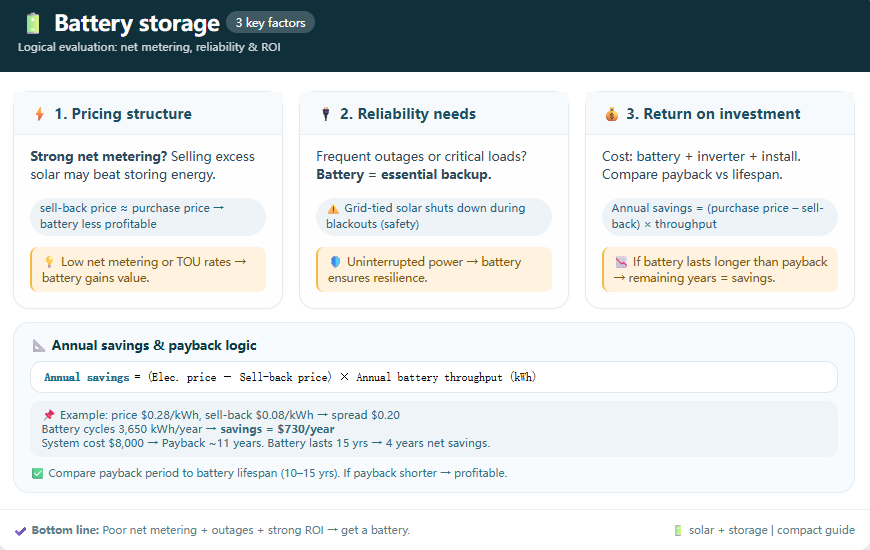Screen dimensions: 870x550
Task: Click the 3 key factors badge
Action: point(270,23)
